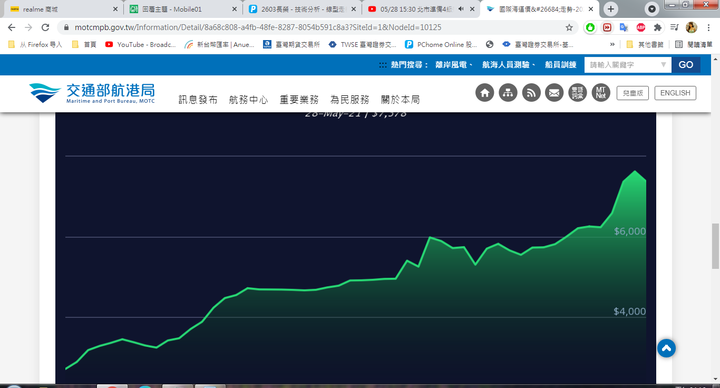Open the 首頁 bookmarks folder
Viewport: 720px width, 388px height.
tap(84, 45)
